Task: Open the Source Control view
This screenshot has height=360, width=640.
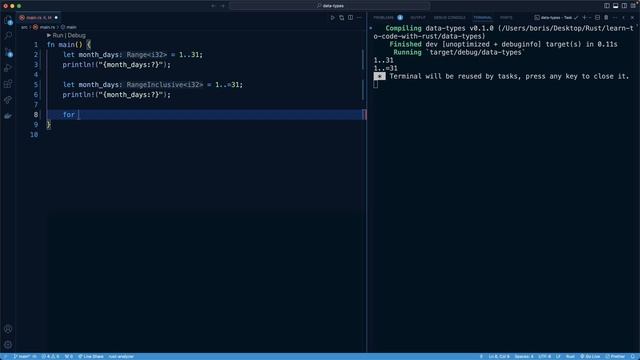Action: 8,52
